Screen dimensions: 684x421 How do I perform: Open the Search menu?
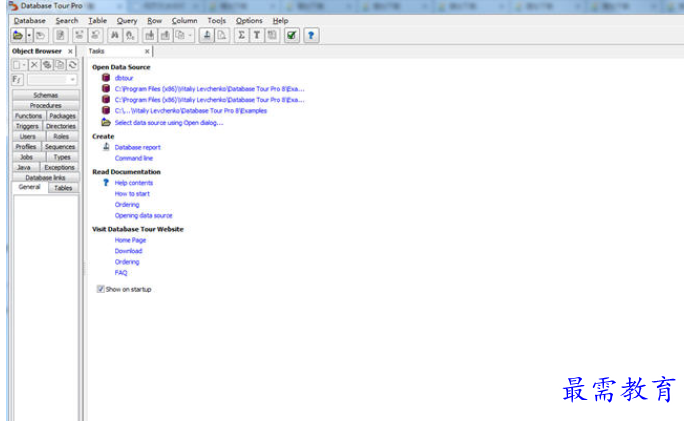coord(67,21)
